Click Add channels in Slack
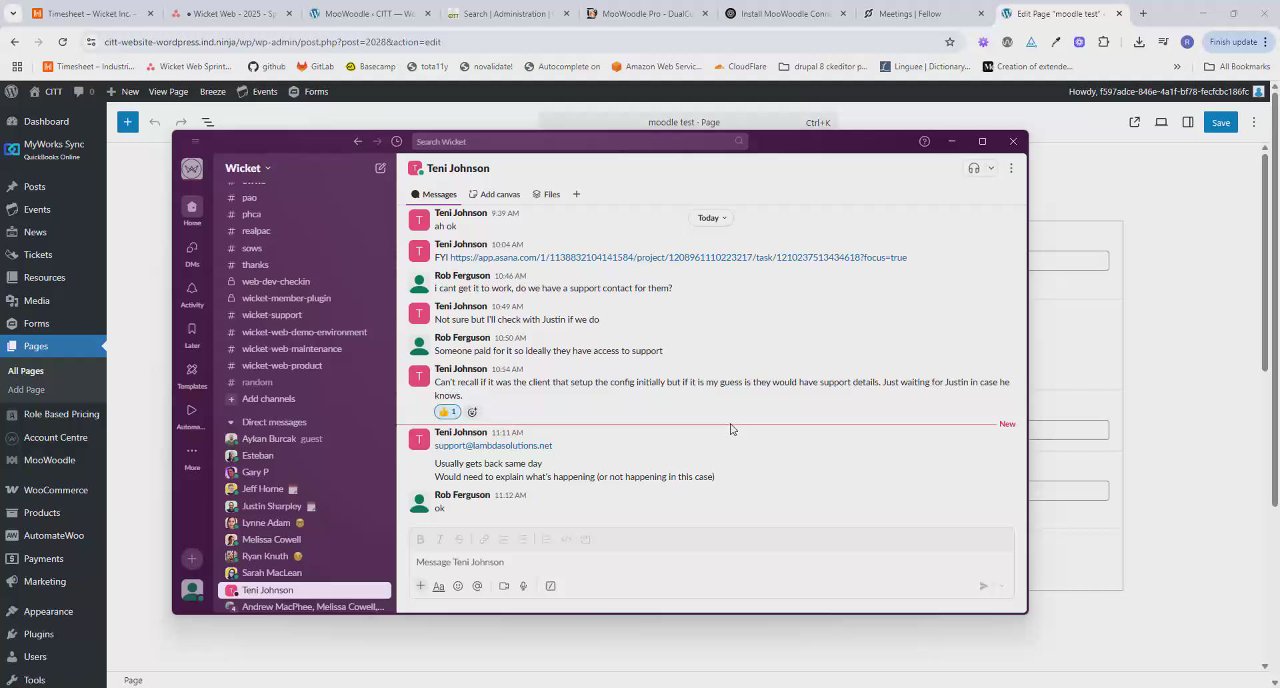Screen dimensions: 1280x688 point(268,399)
